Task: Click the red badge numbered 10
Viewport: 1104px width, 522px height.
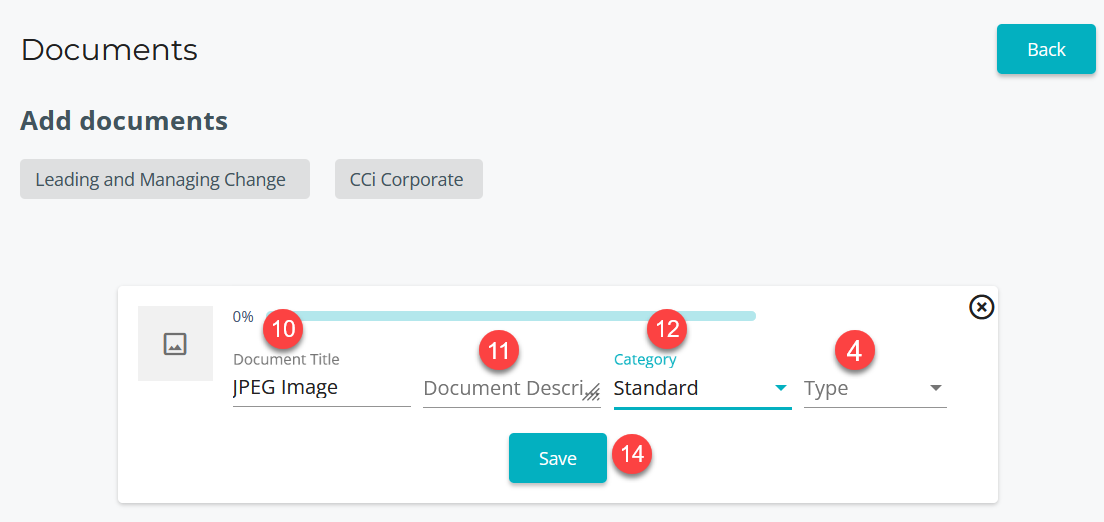Action: (284, 328)
